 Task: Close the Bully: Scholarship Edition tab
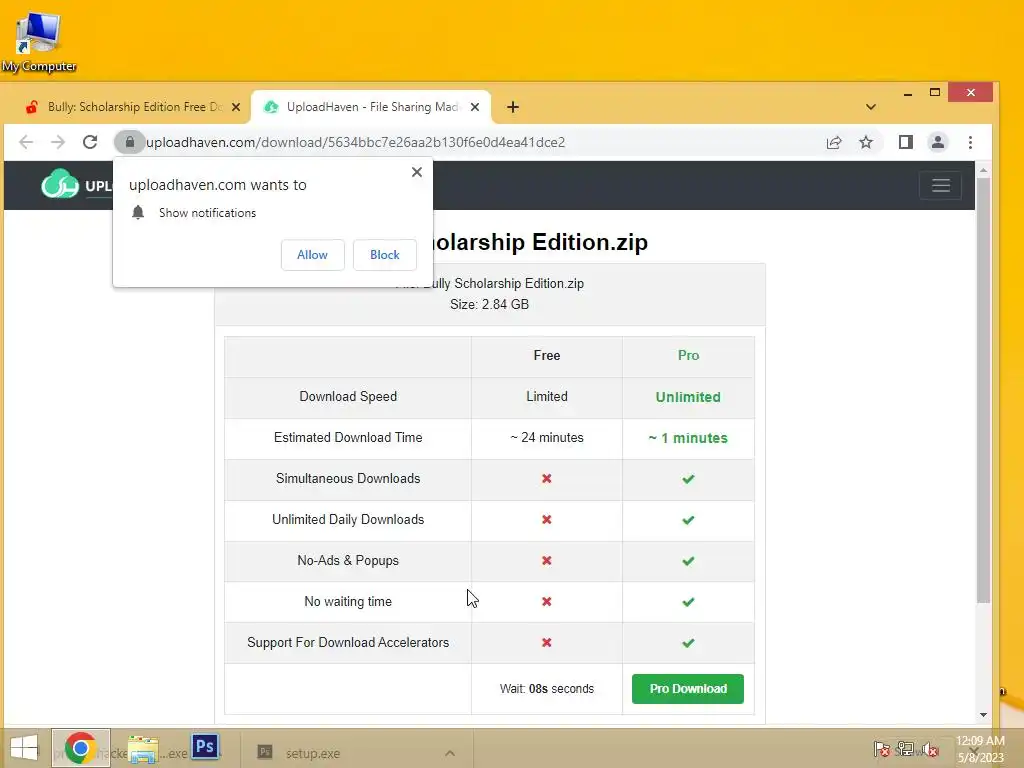pyautogui.click(x=236, y=107)
